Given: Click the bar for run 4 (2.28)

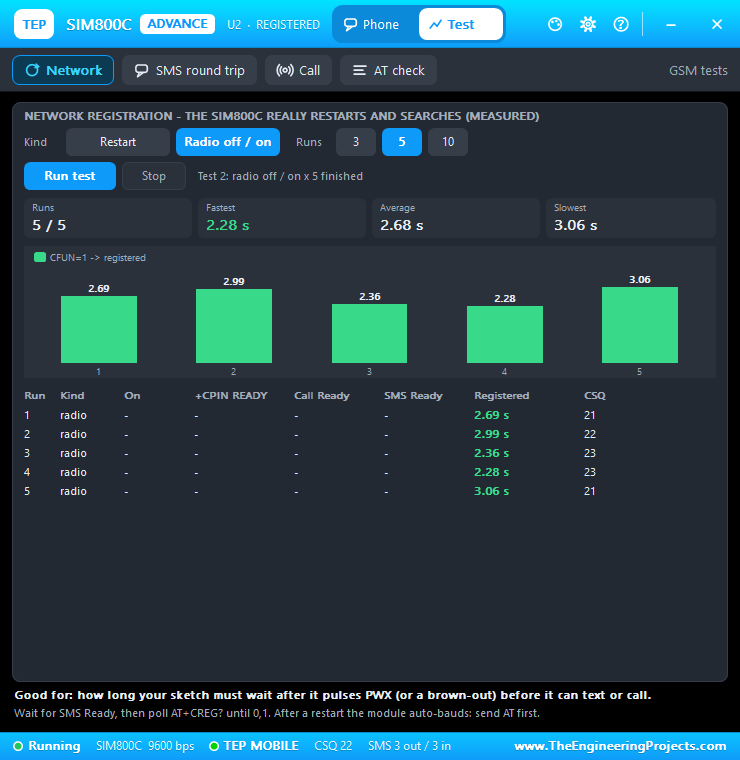Looking at the screenshot, I should (x=504, y=334).
